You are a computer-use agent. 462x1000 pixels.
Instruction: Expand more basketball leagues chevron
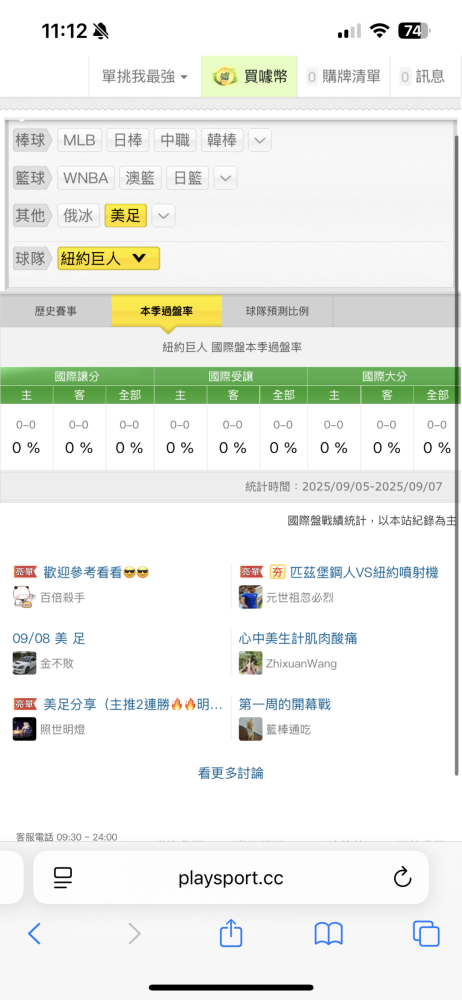coord(225,178)
